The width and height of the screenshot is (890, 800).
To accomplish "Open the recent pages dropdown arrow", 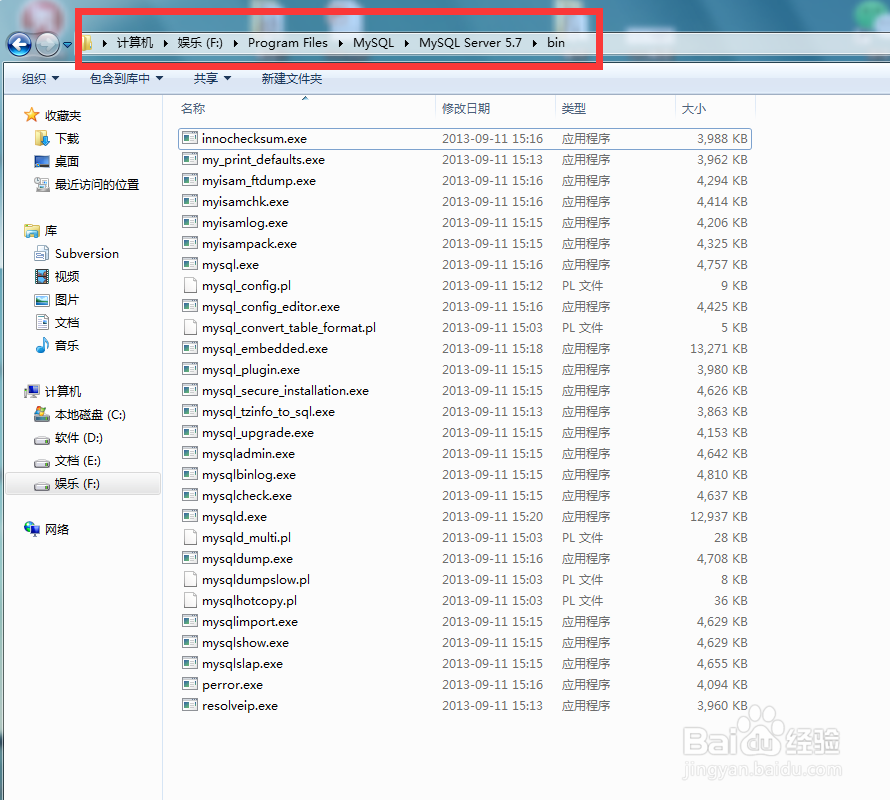I will (x=68, y=45).
